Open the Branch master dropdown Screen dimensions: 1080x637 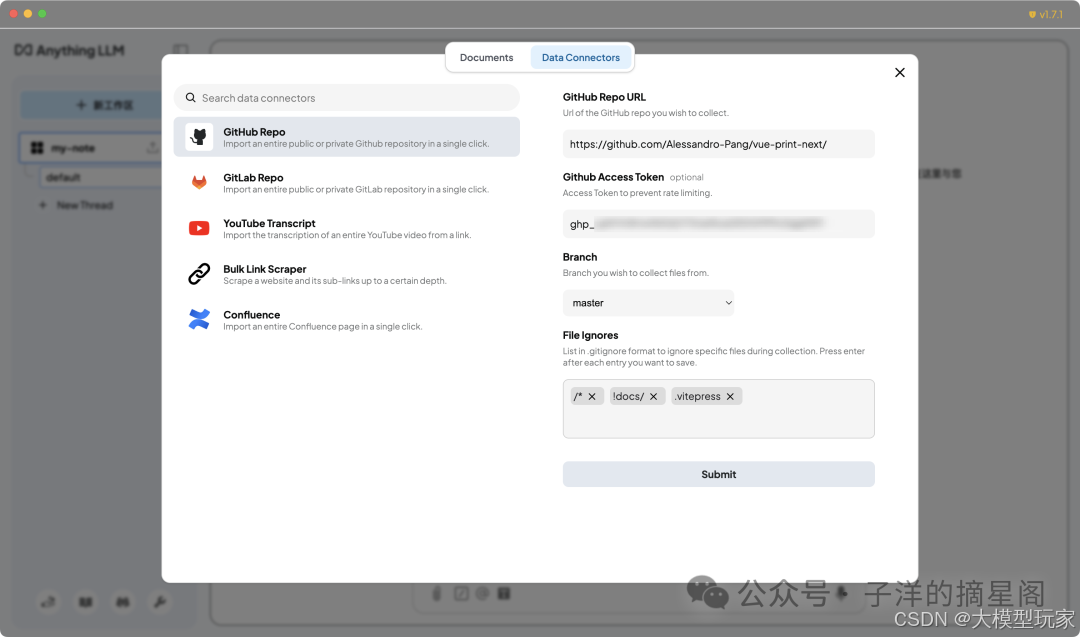tap(648, 303)
